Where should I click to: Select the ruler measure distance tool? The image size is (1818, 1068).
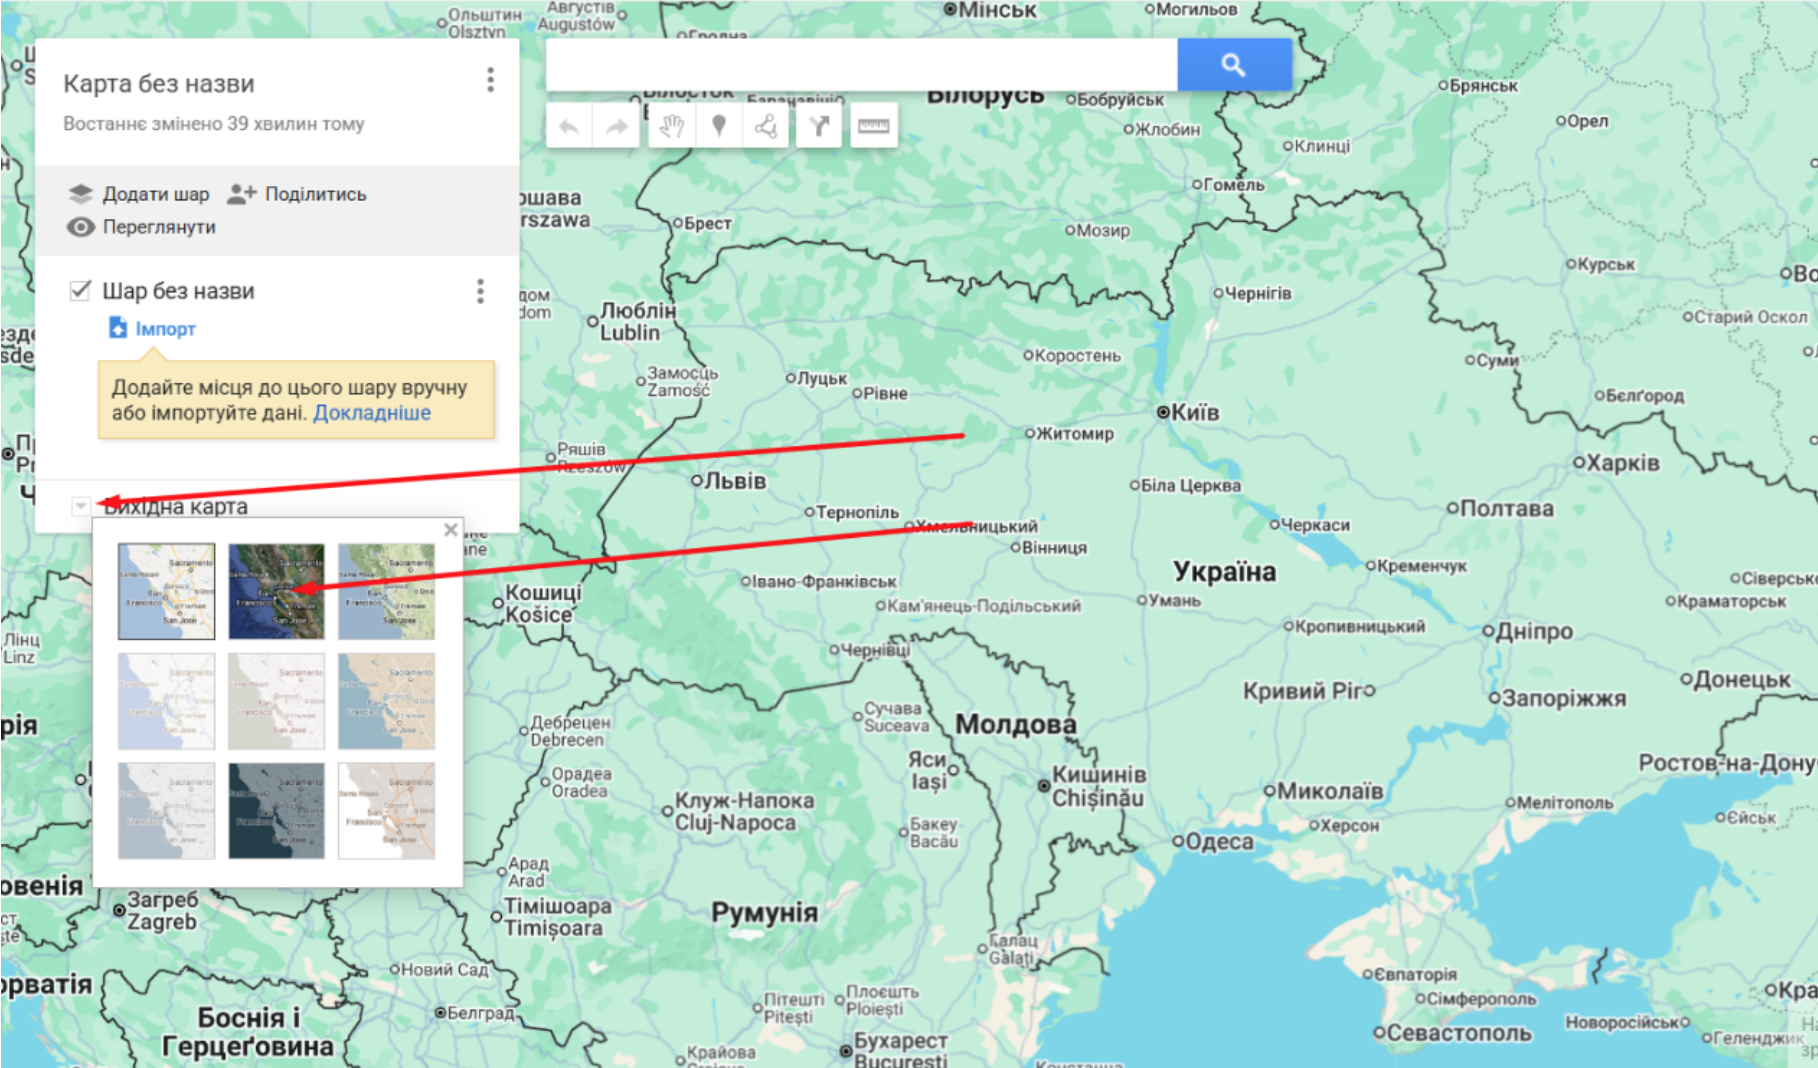click(x=873, y=127)
